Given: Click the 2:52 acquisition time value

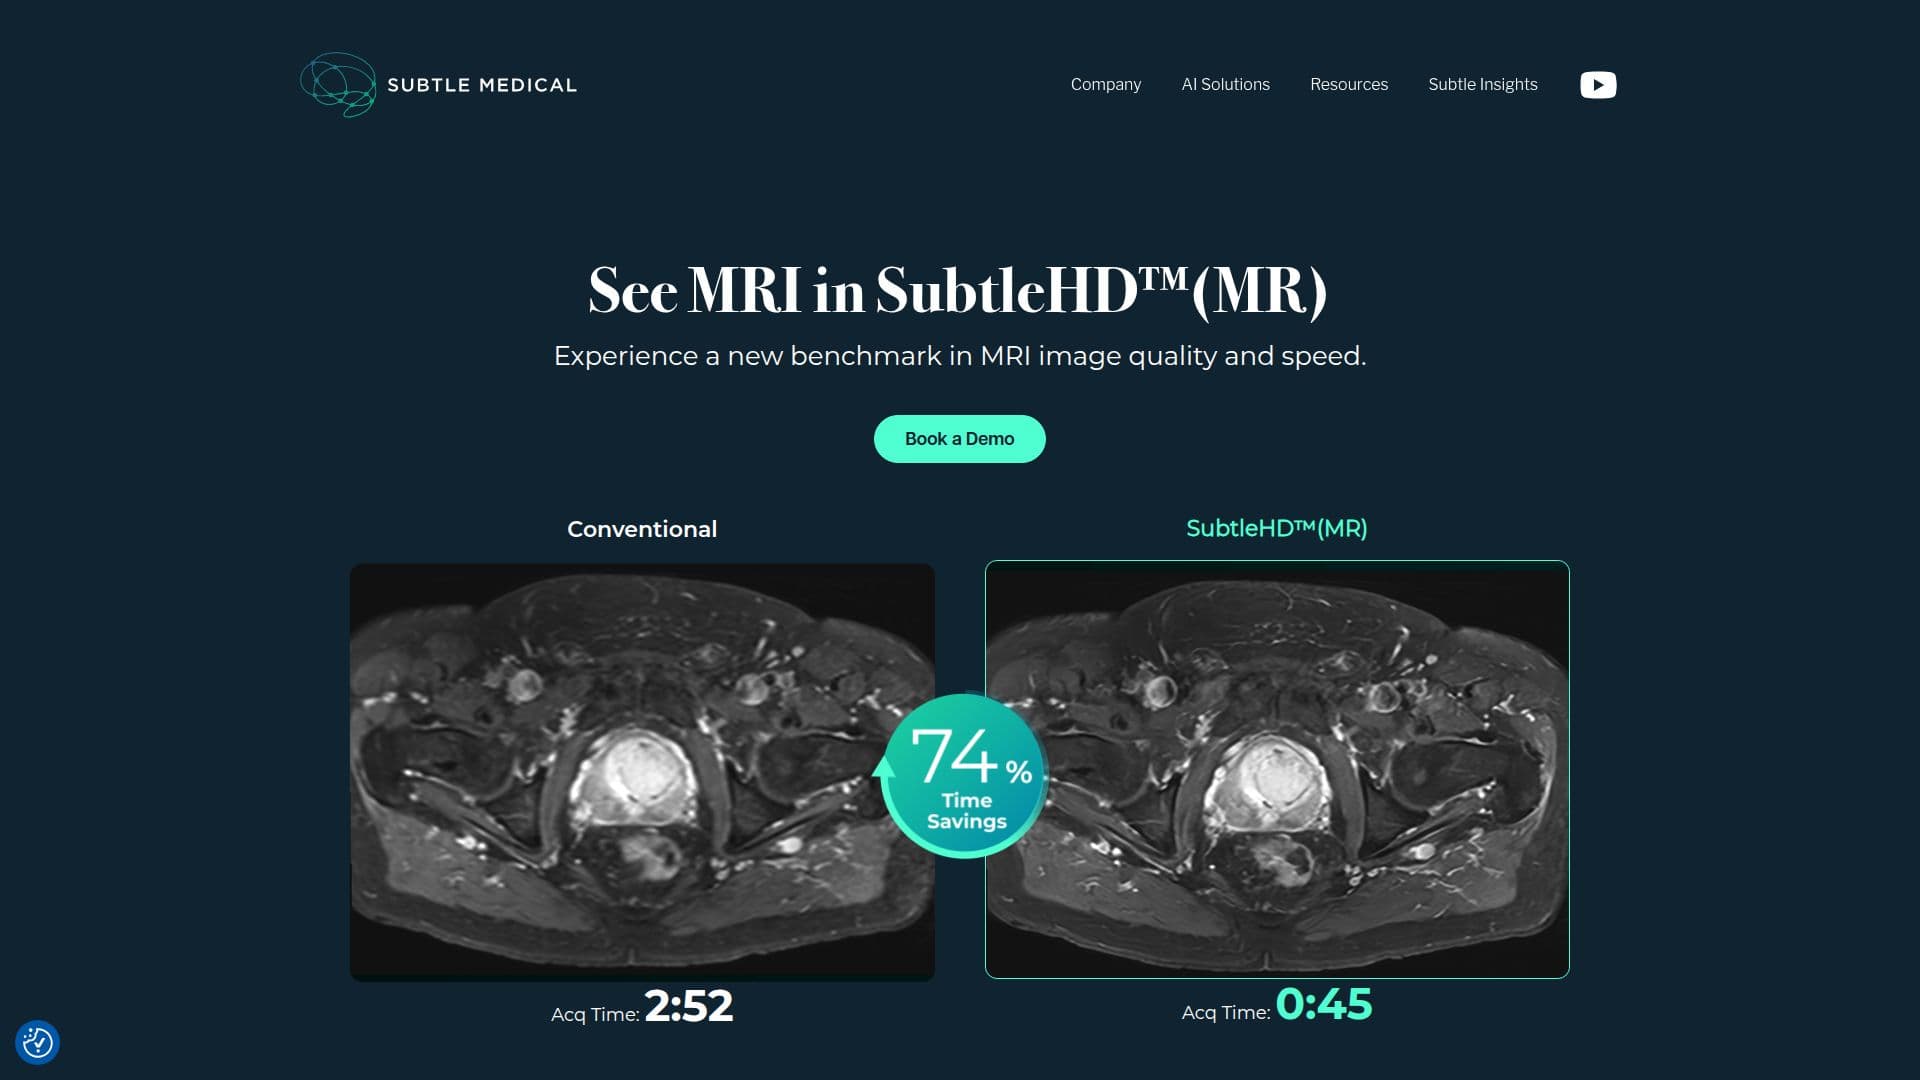Looking at the screenshot, I should [689, 1007].
